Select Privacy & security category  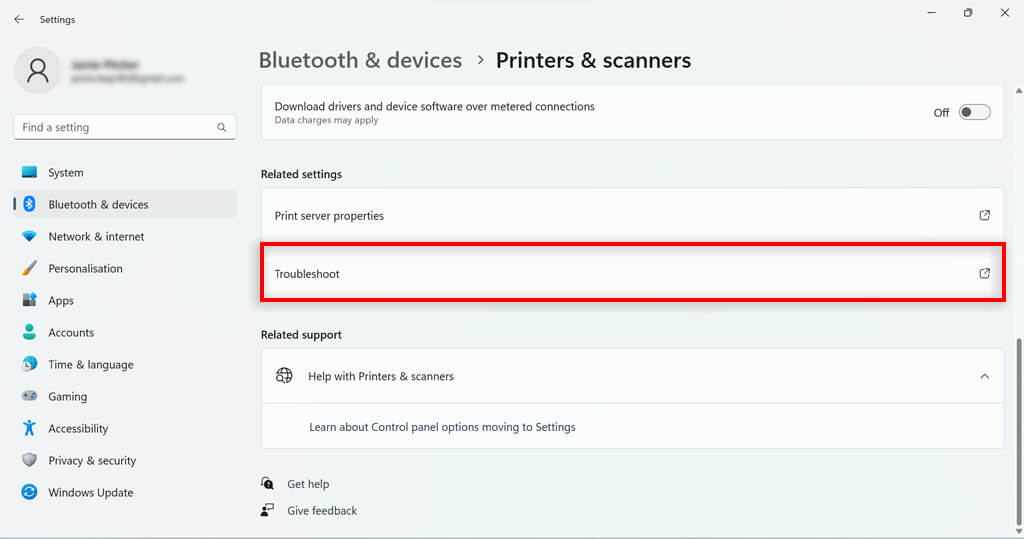tap(91, 460)
